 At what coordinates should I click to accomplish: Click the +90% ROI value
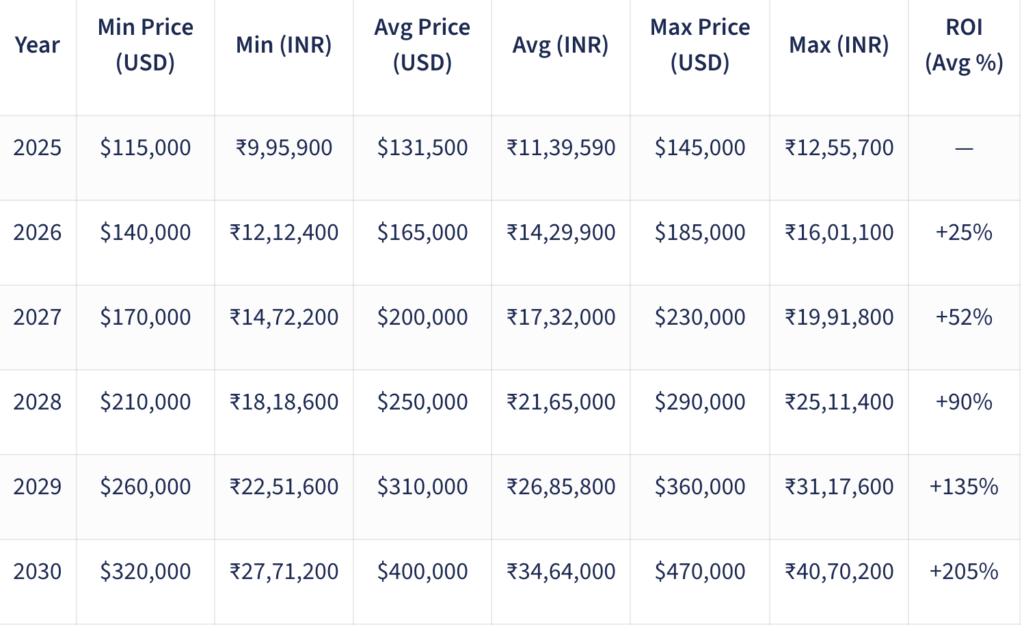964,402
